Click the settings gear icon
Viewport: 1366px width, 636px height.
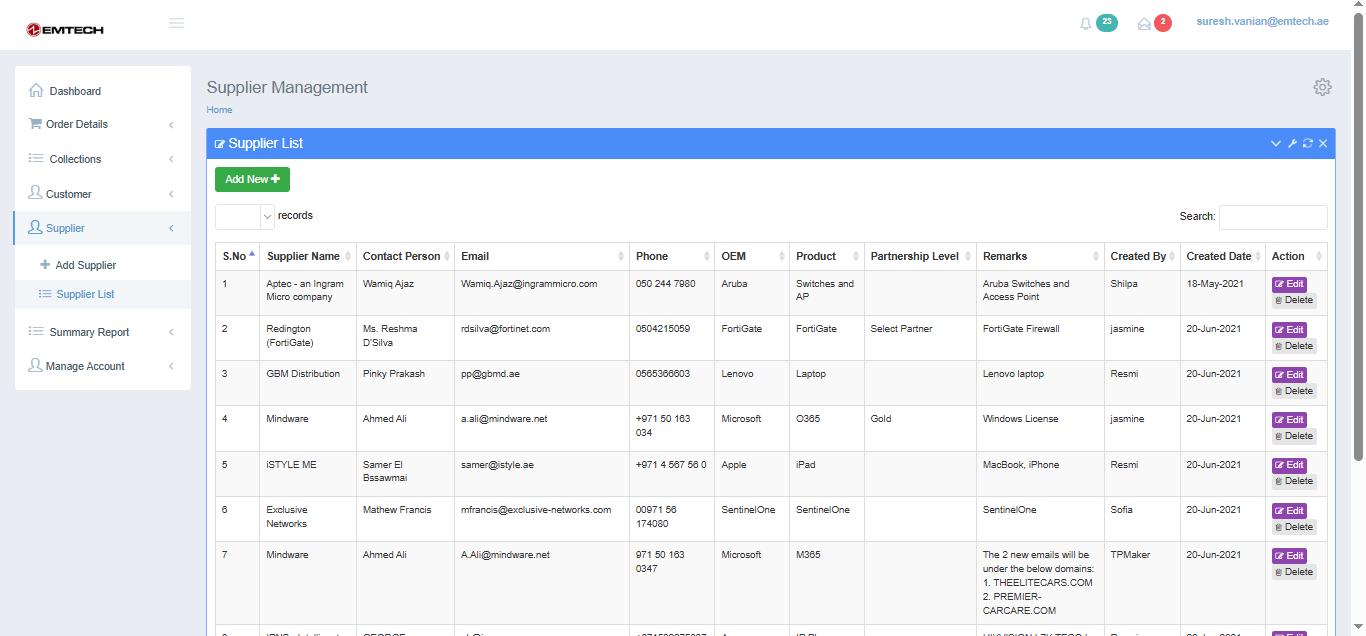point(1322,87)
